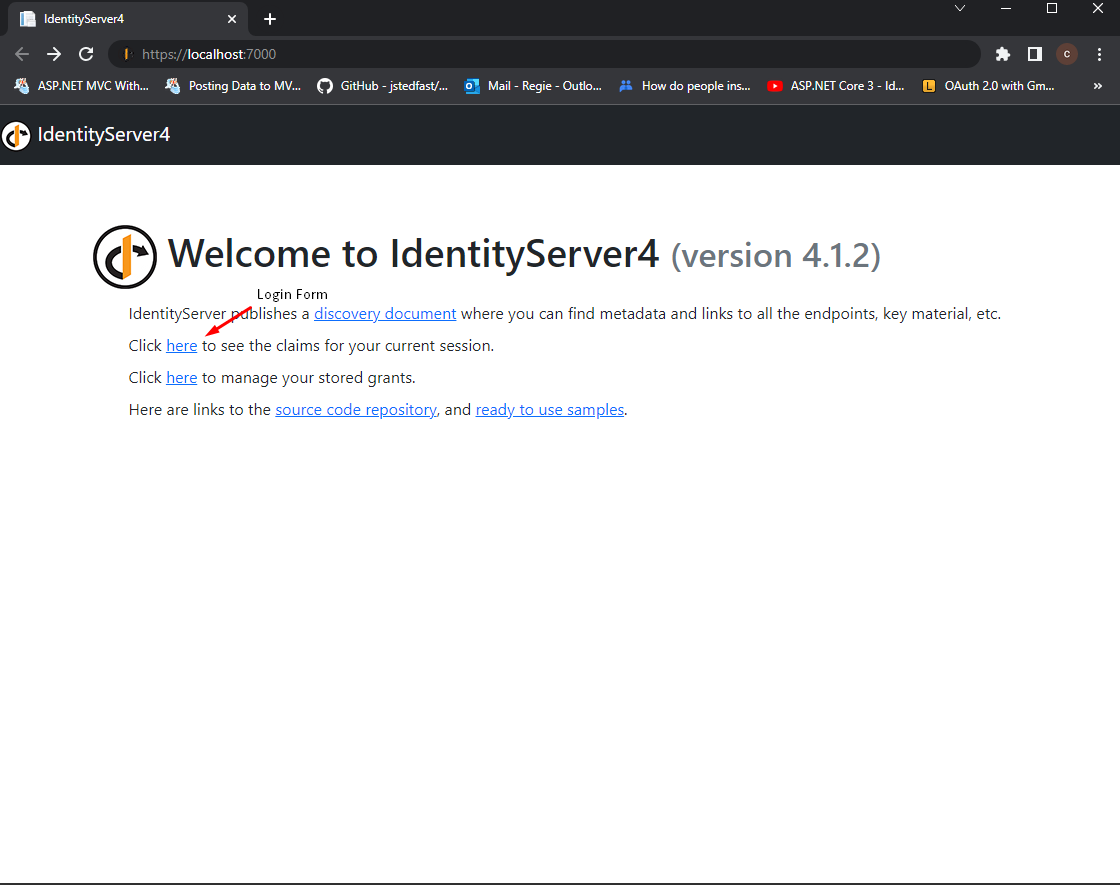Click inside the address bar

(400, 54)
